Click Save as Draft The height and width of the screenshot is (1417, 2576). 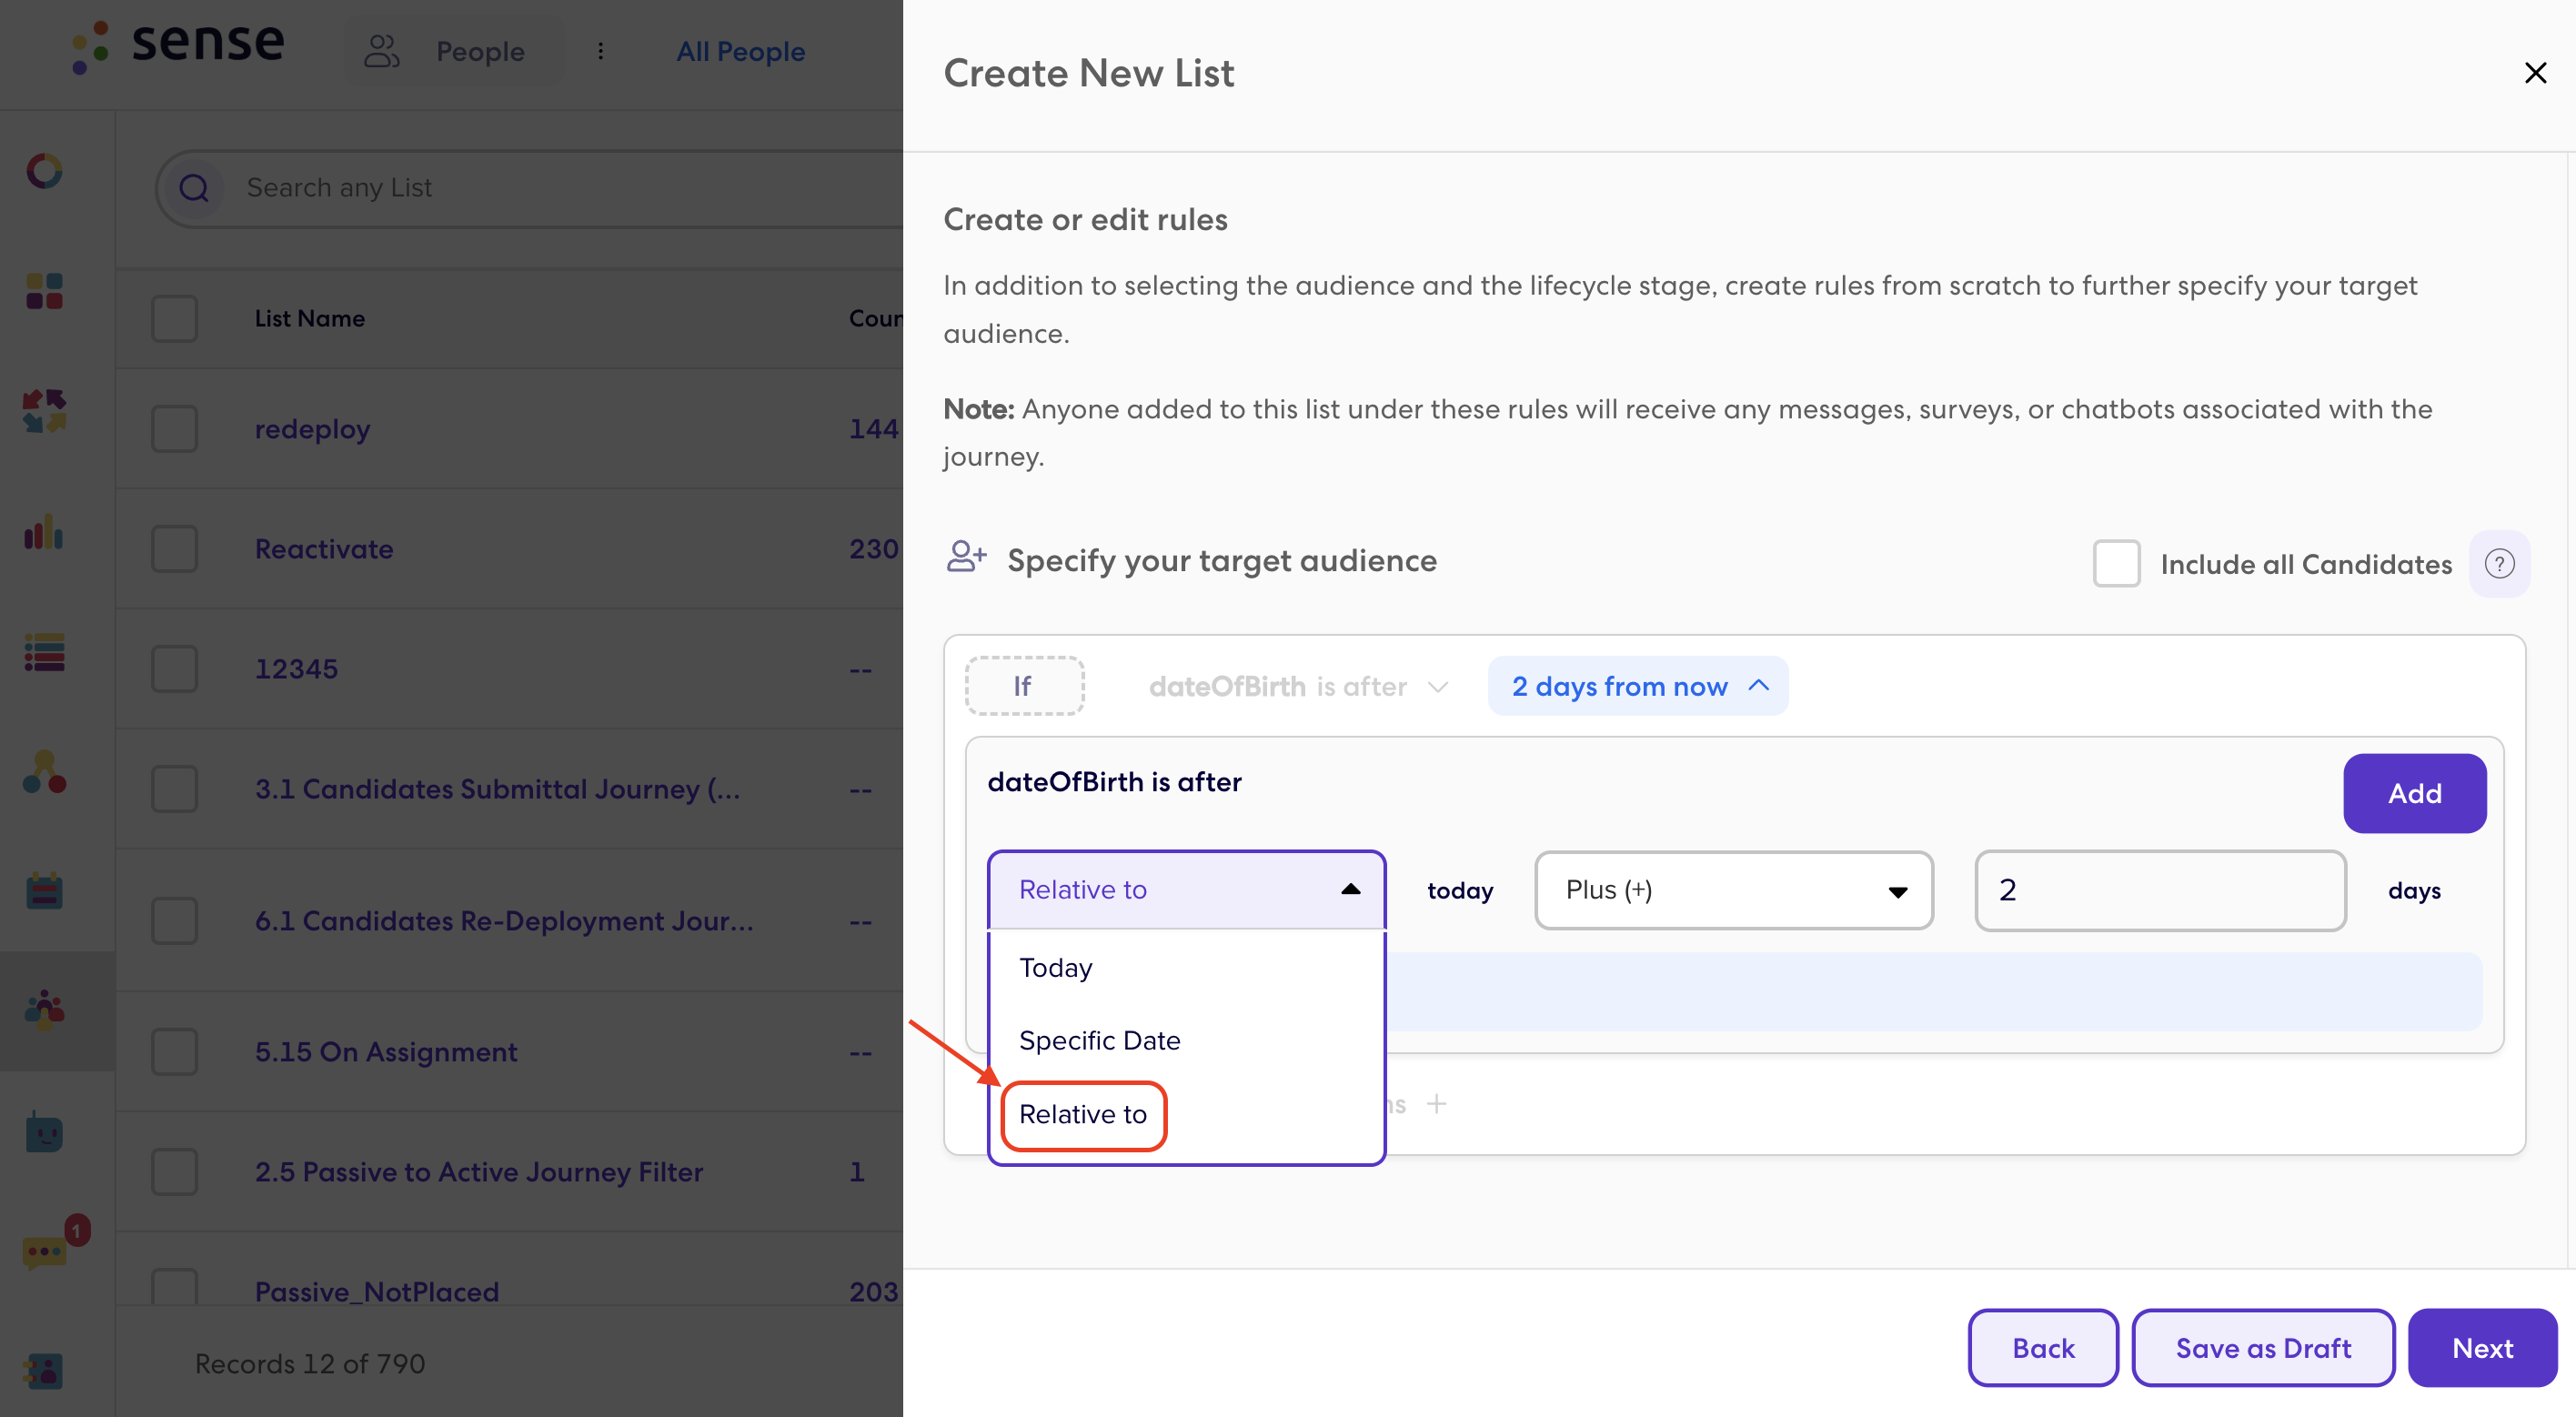pyautogui.click(x=2263, y=1348)
